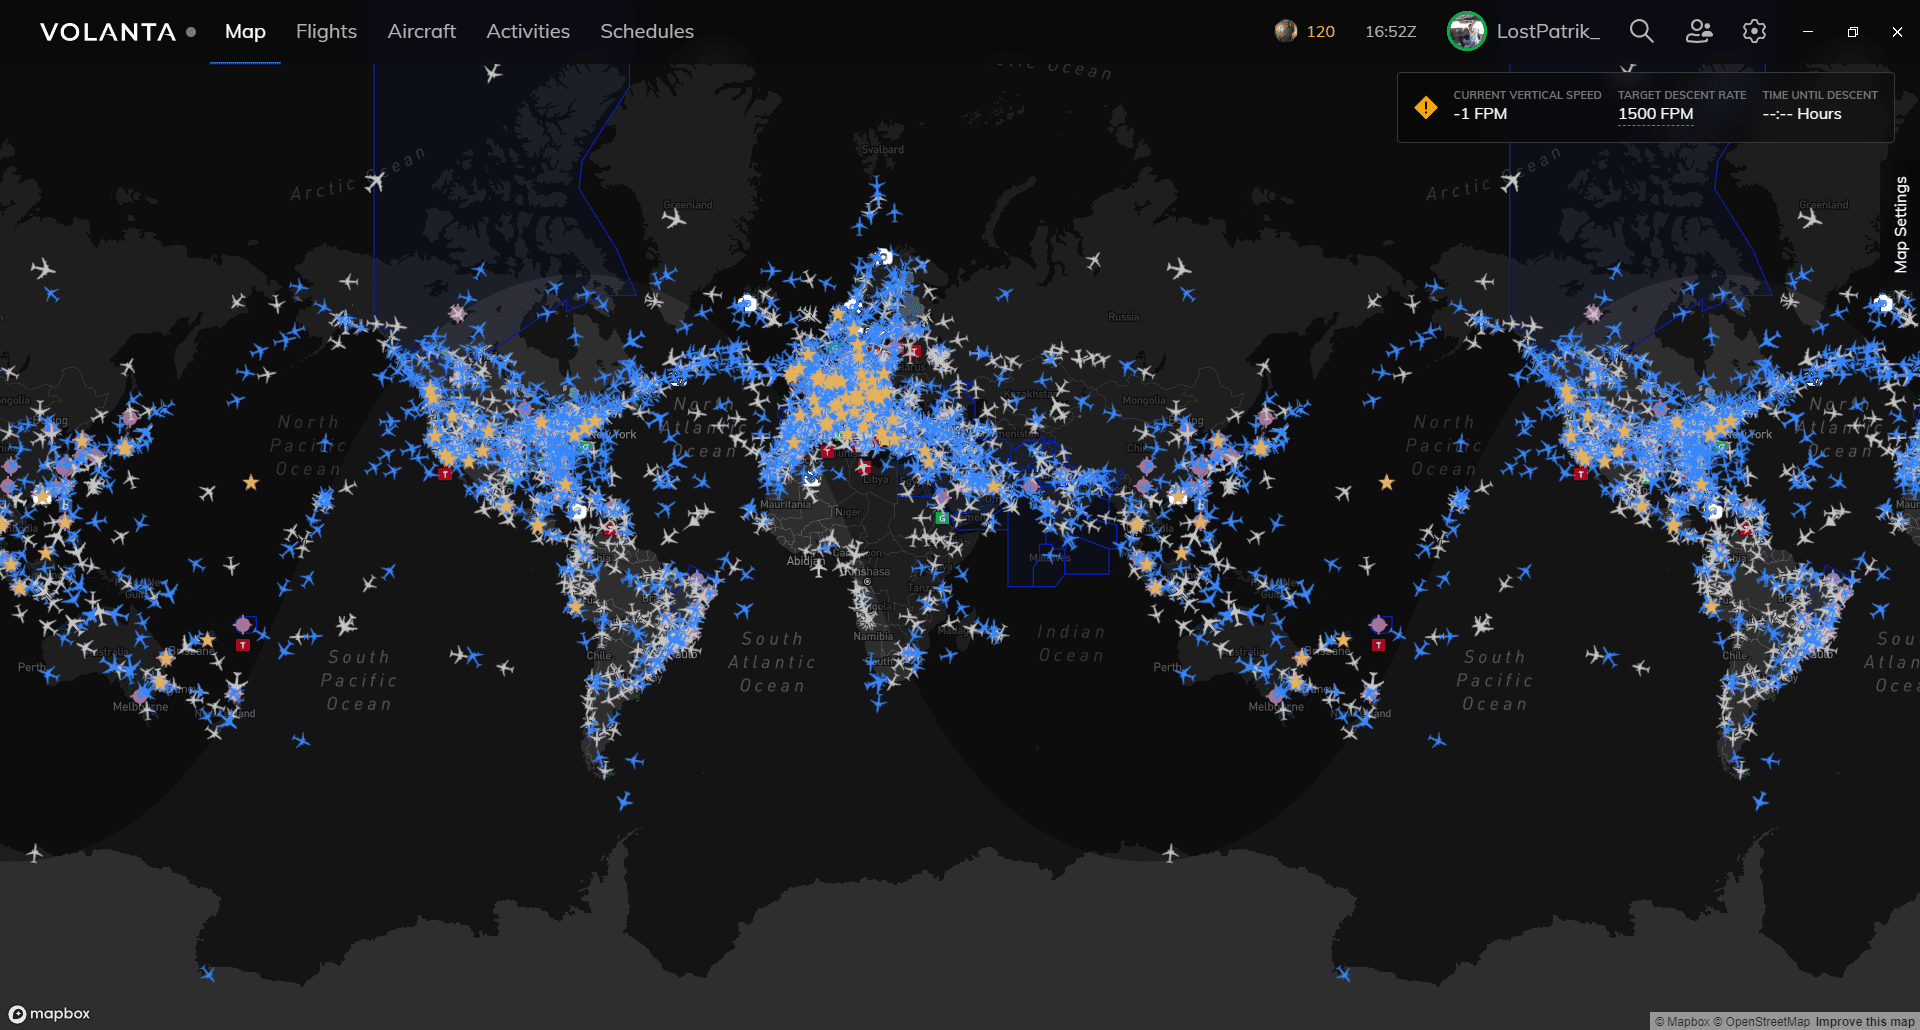1920x1030 pixels.
Task: Open the friends icon next to search
Action: pyautogui.click(x=1698, y=31)
